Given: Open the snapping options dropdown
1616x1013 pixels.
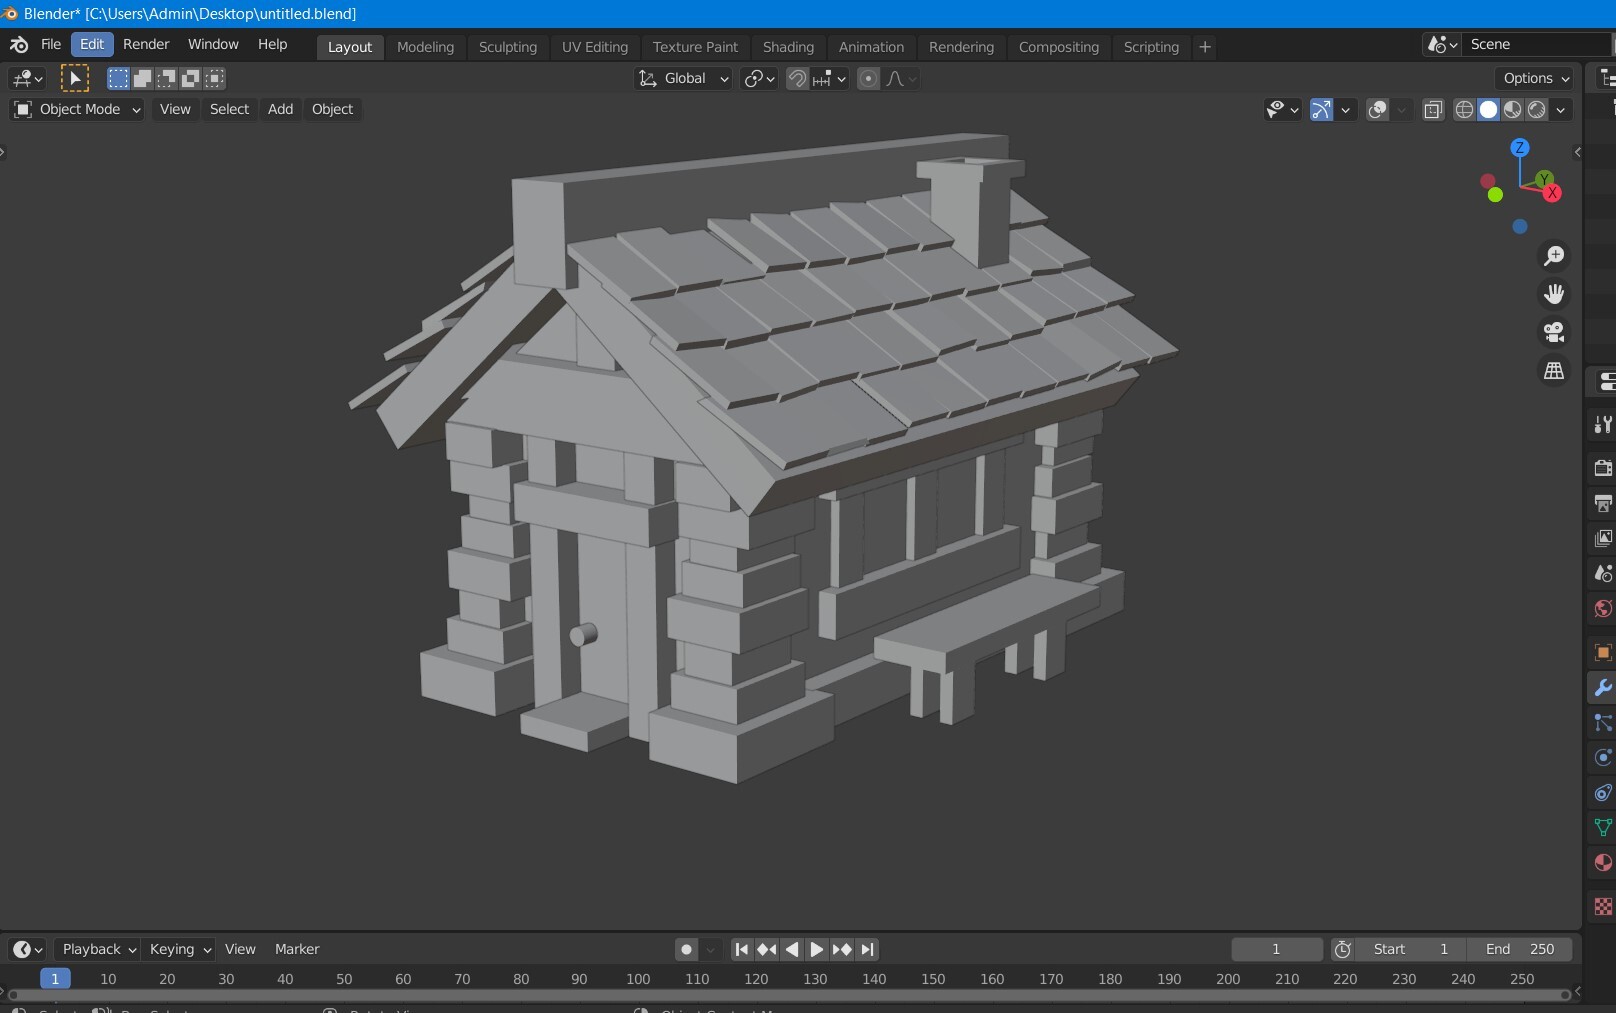Looking at the screenshot, I should 843,78.
